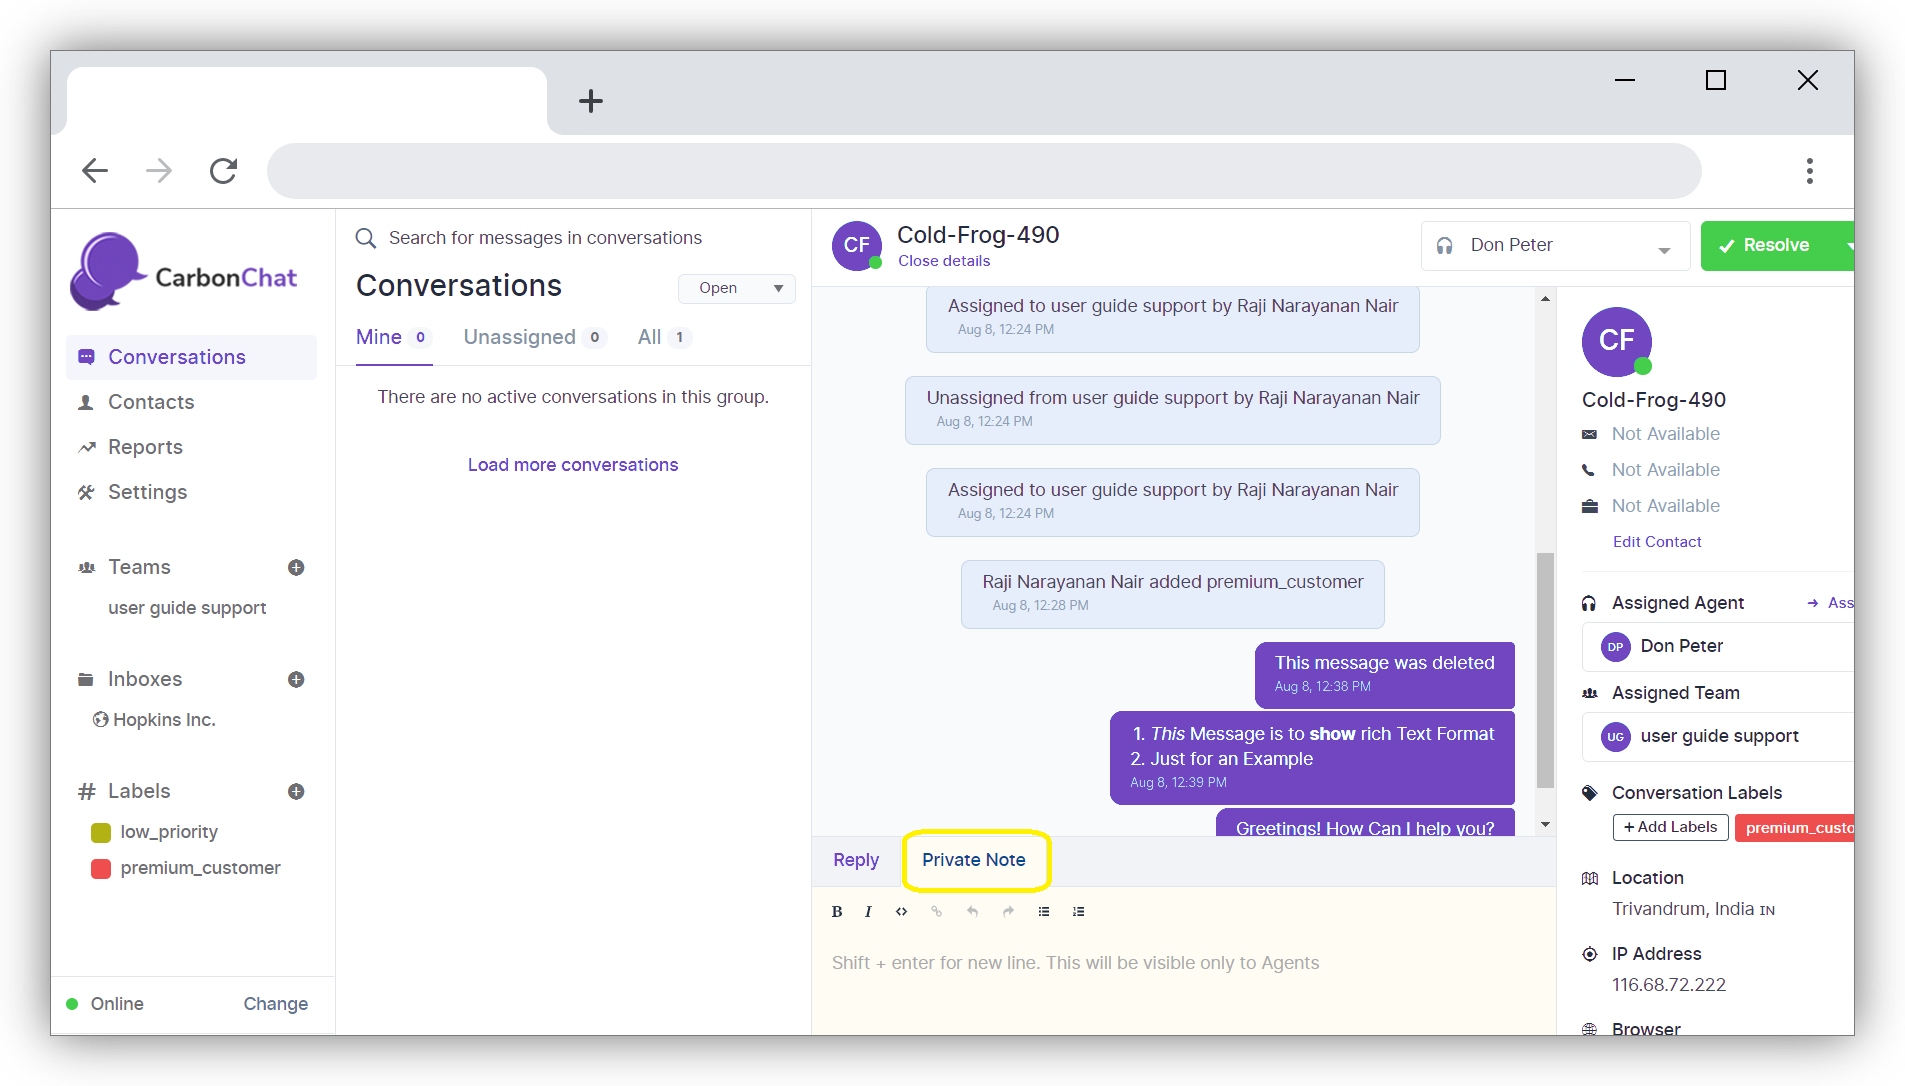Viewport: 1905px width, 1086px height.
Task: Open the new browser tab
Action: pyautogui.click(x=591, y=101)
